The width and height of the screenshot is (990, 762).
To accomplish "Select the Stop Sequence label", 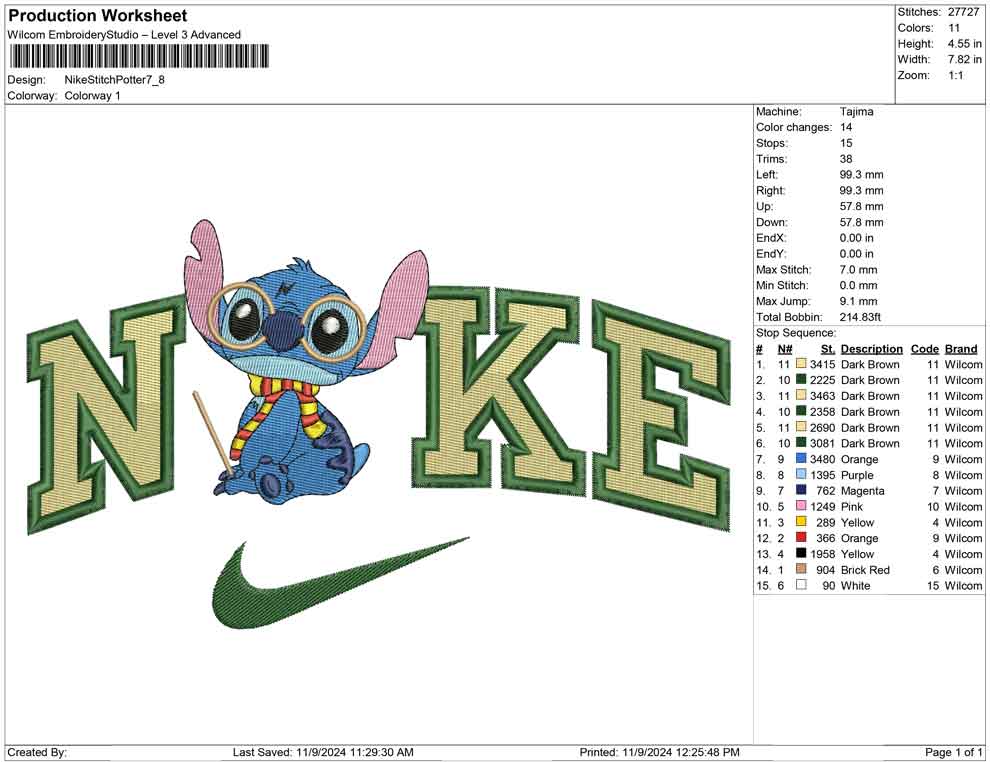I will click(796, 333).
